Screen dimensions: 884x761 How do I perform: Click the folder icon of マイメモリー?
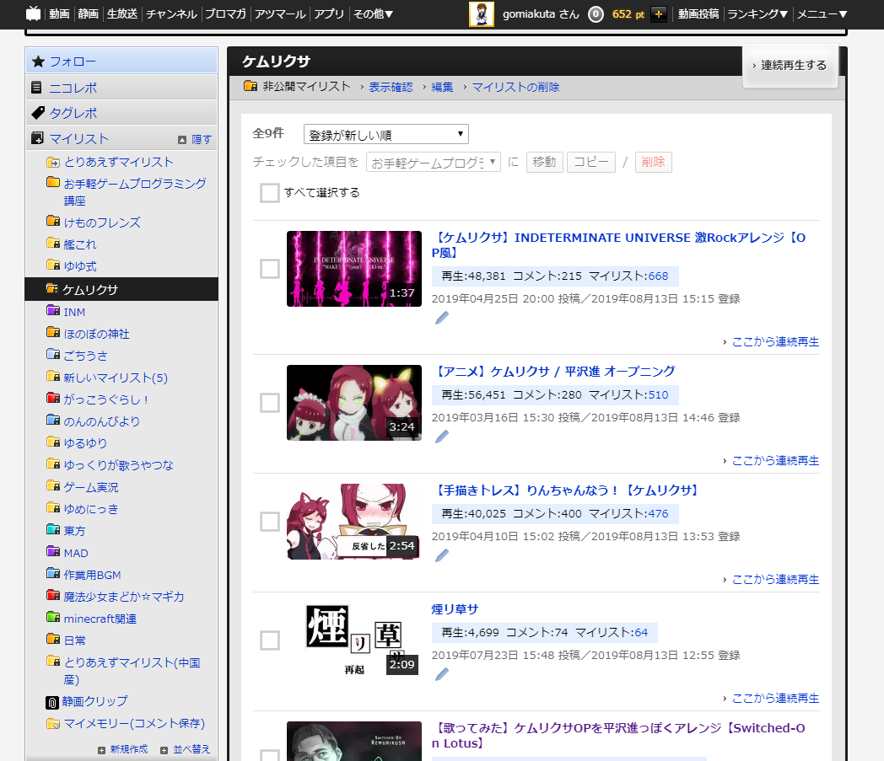tap(53, 723)
